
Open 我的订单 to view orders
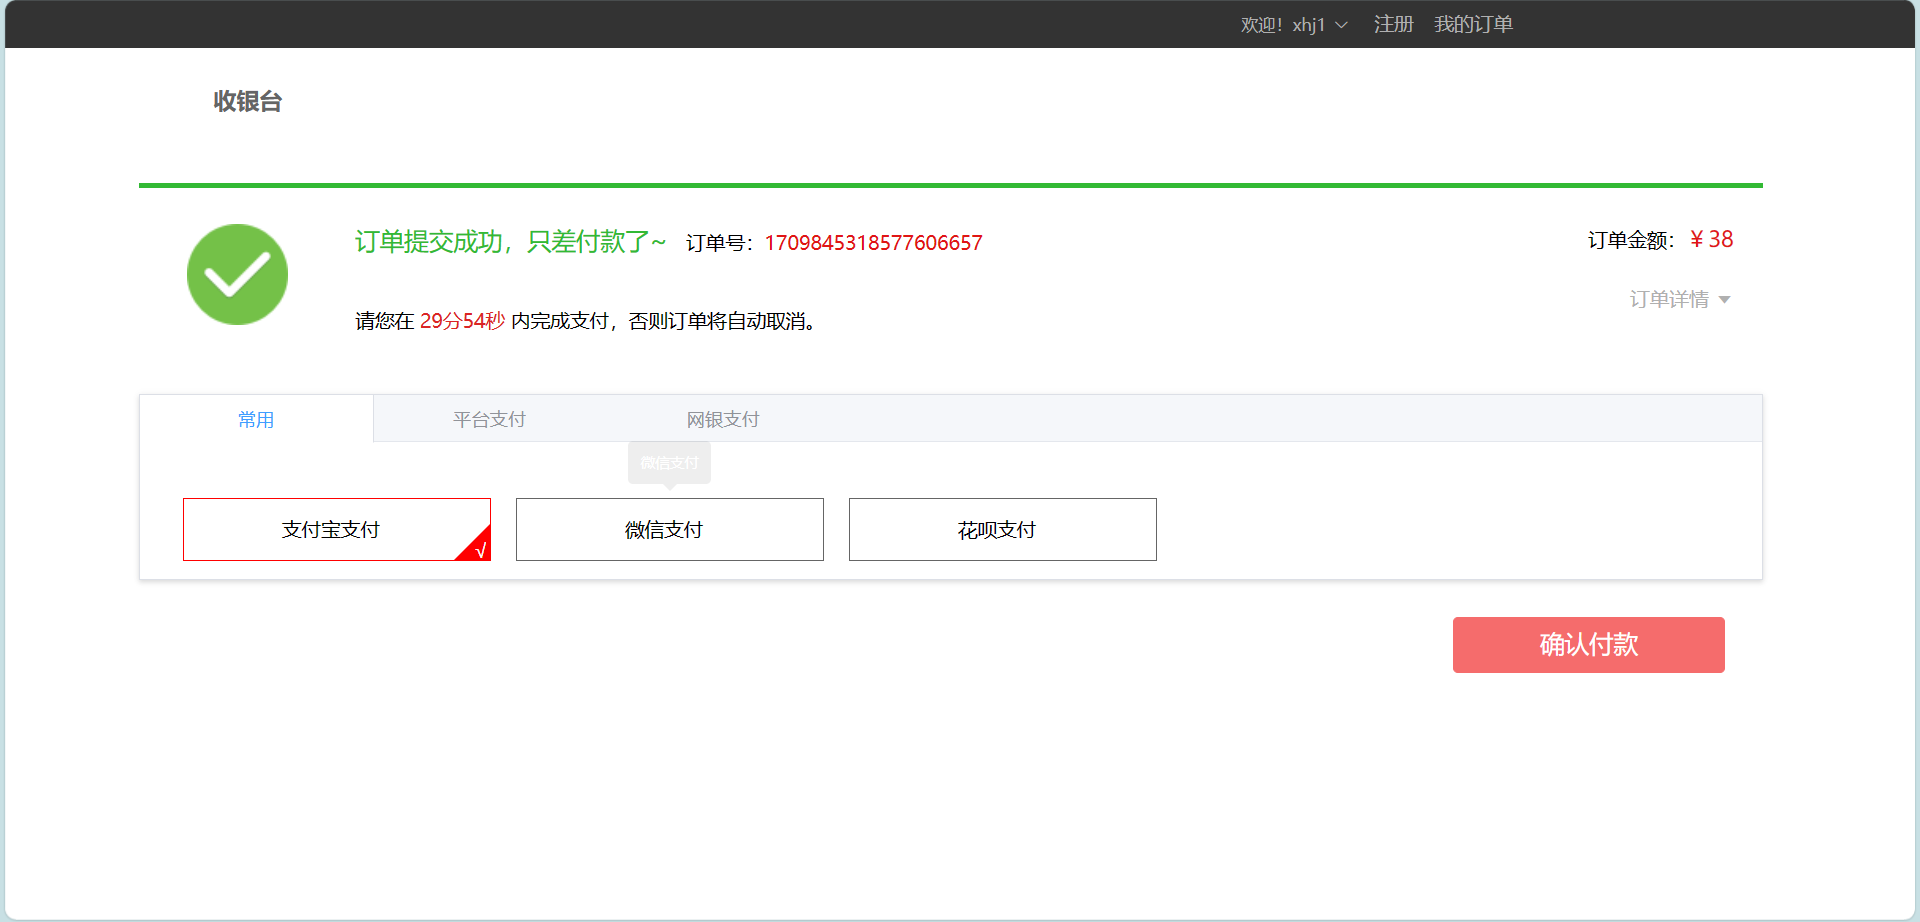coord(1473,24)
